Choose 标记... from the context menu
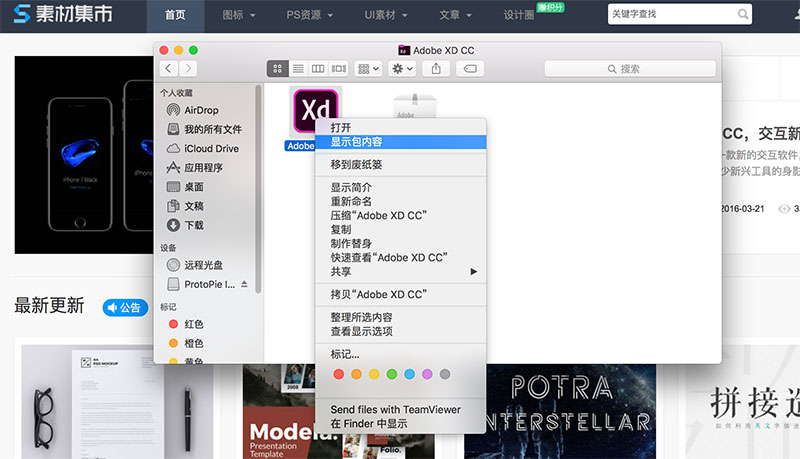 pyautogui.click(x=401, y=354)
